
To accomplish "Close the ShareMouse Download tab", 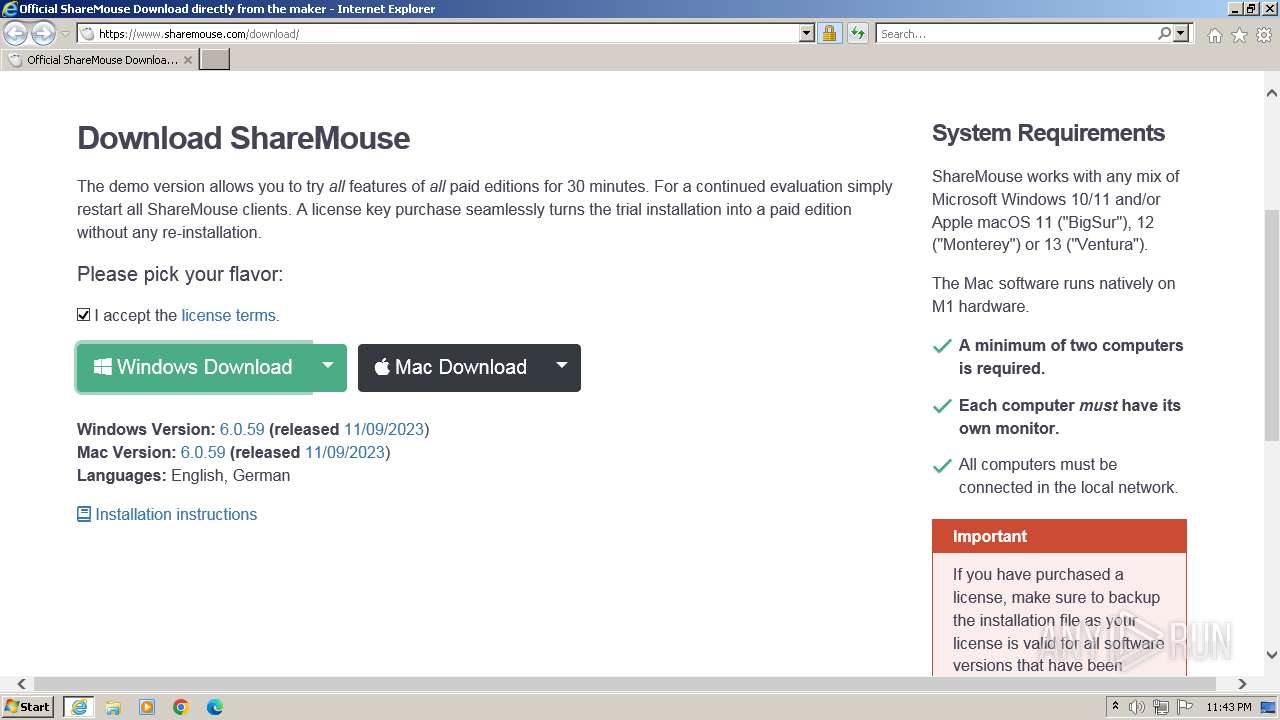I will pyautogui.click(x=188, y=60).
